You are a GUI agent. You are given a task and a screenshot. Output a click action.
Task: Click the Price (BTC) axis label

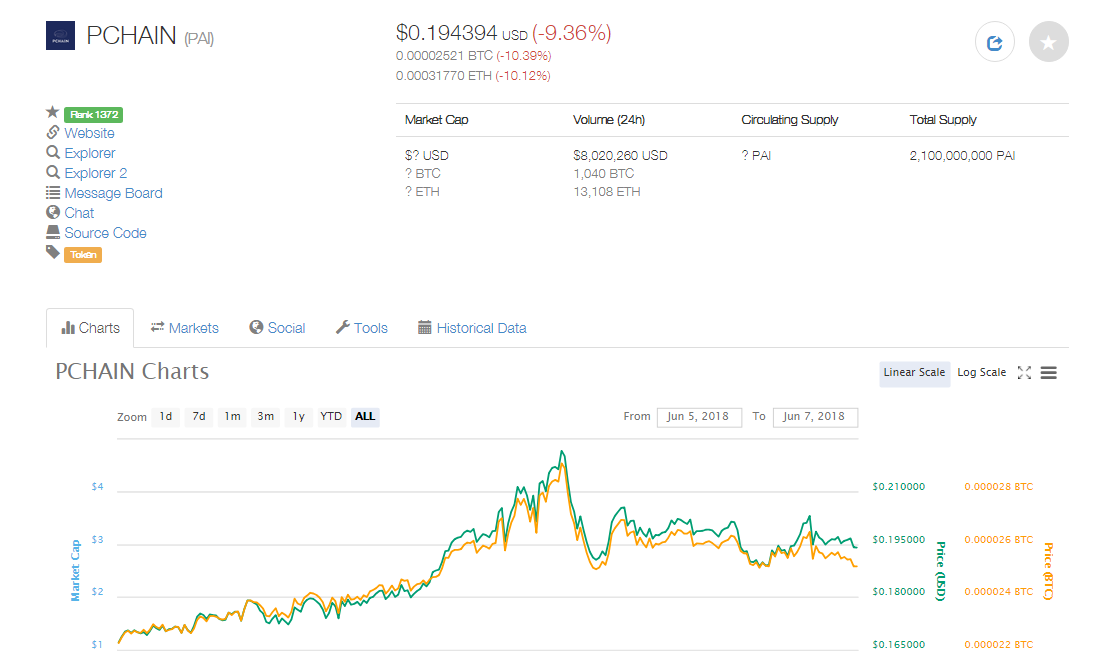[x=1048, y=571]
